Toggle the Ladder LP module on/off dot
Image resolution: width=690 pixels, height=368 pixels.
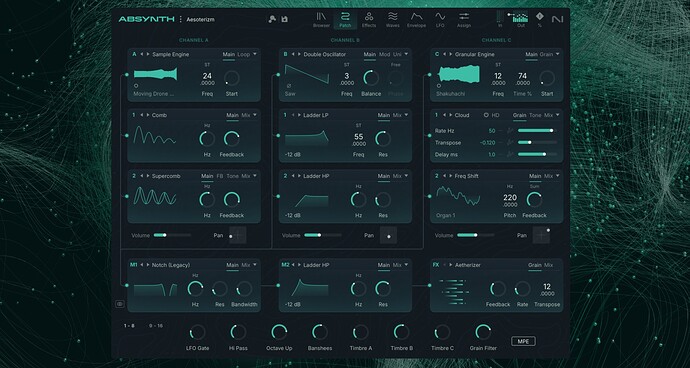coord(278,136)
